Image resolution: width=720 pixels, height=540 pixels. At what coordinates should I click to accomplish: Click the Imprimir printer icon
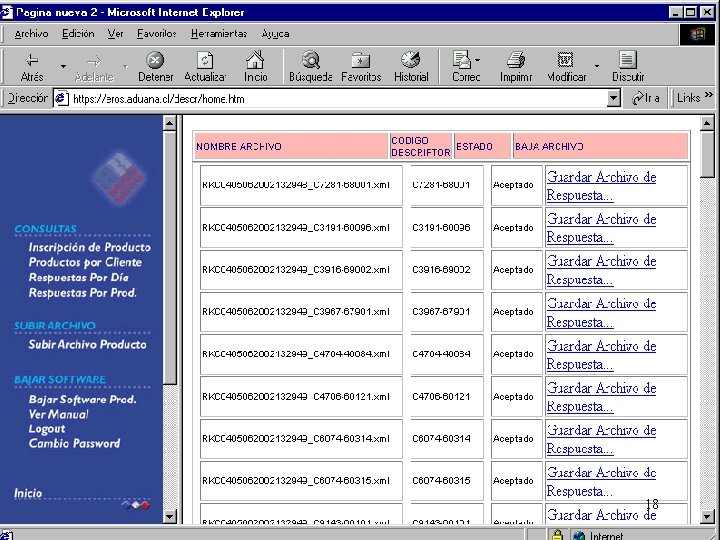[516, 60]
